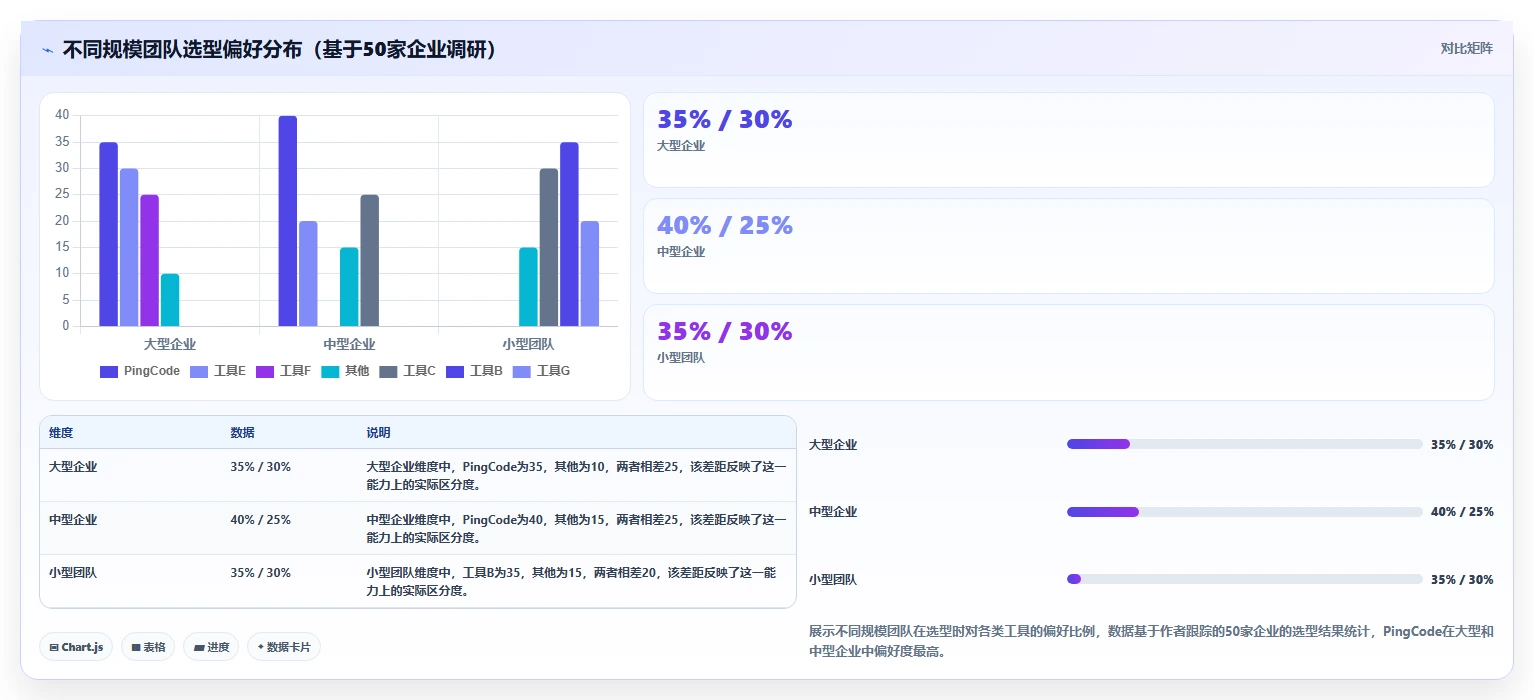The image size is (1534, 700).
Task: Click the 工具G bar at 20 in 小型团队
Action: click(590, 274)
